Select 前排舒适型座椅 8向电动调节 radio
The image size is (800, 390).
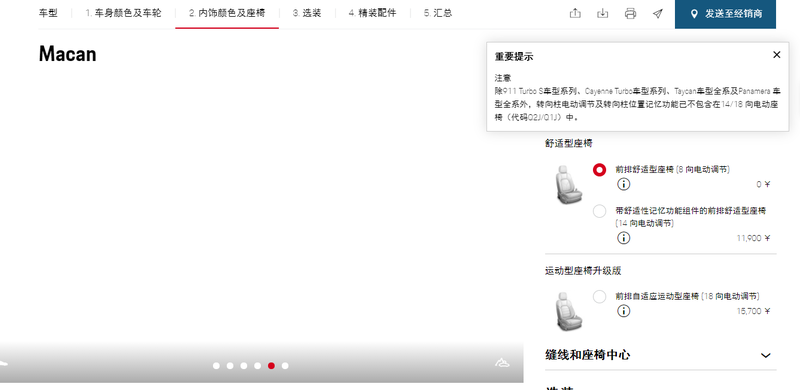(x=599, y=170)
